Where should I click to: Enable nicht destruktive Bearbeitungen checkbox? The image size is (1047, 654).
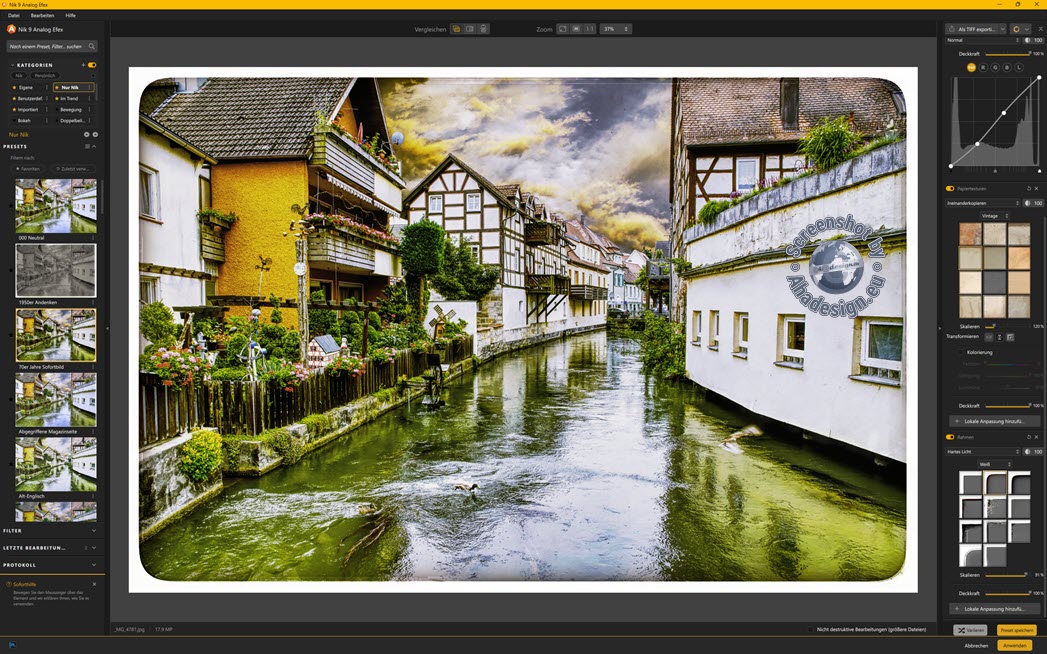tap(811, 629)
